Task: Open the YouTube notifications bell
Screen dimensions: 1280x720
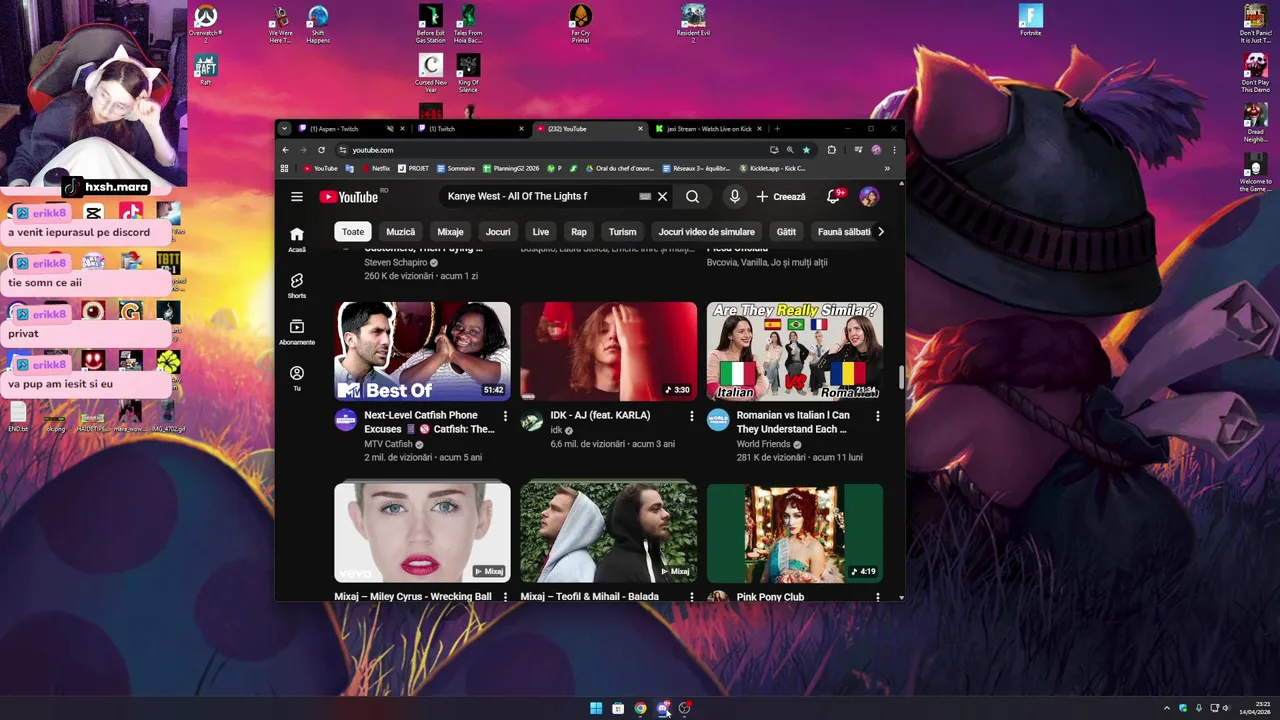Action: click(833, 197)
